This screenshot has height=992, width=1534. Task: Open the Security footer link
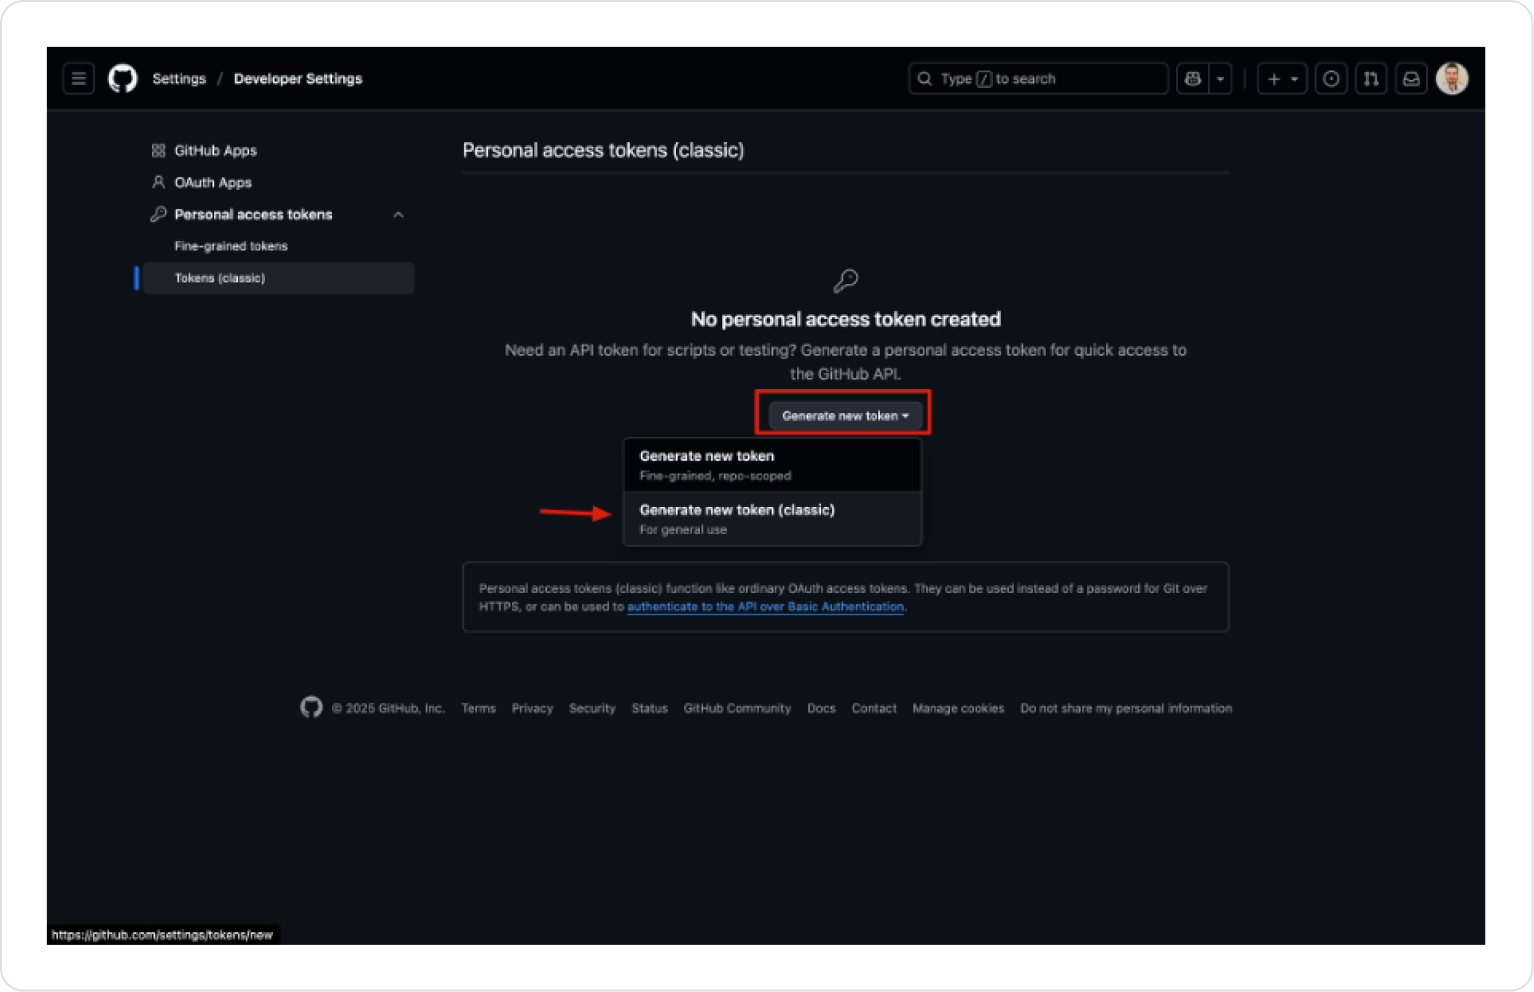[x=592, y=708]
